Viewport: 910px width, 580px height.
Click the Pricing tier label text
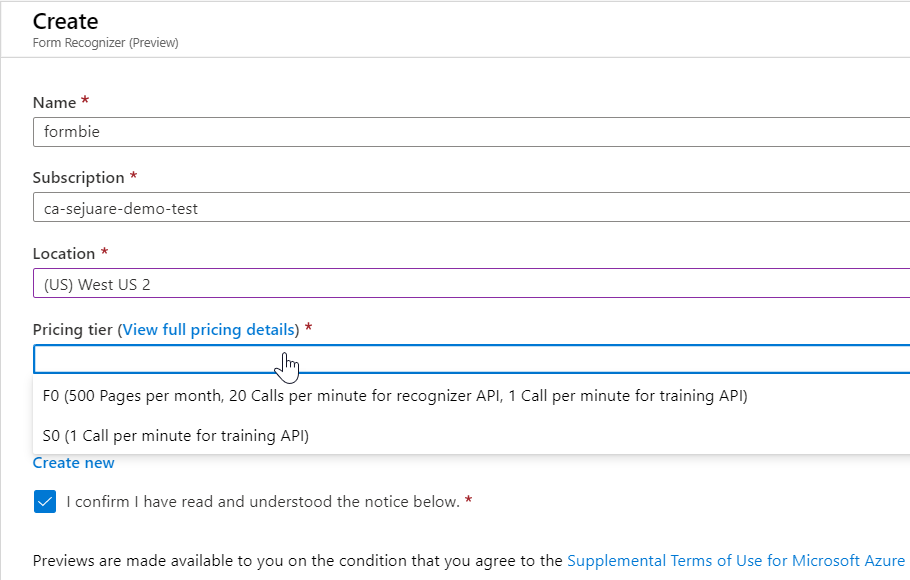[x=73, y=330]
